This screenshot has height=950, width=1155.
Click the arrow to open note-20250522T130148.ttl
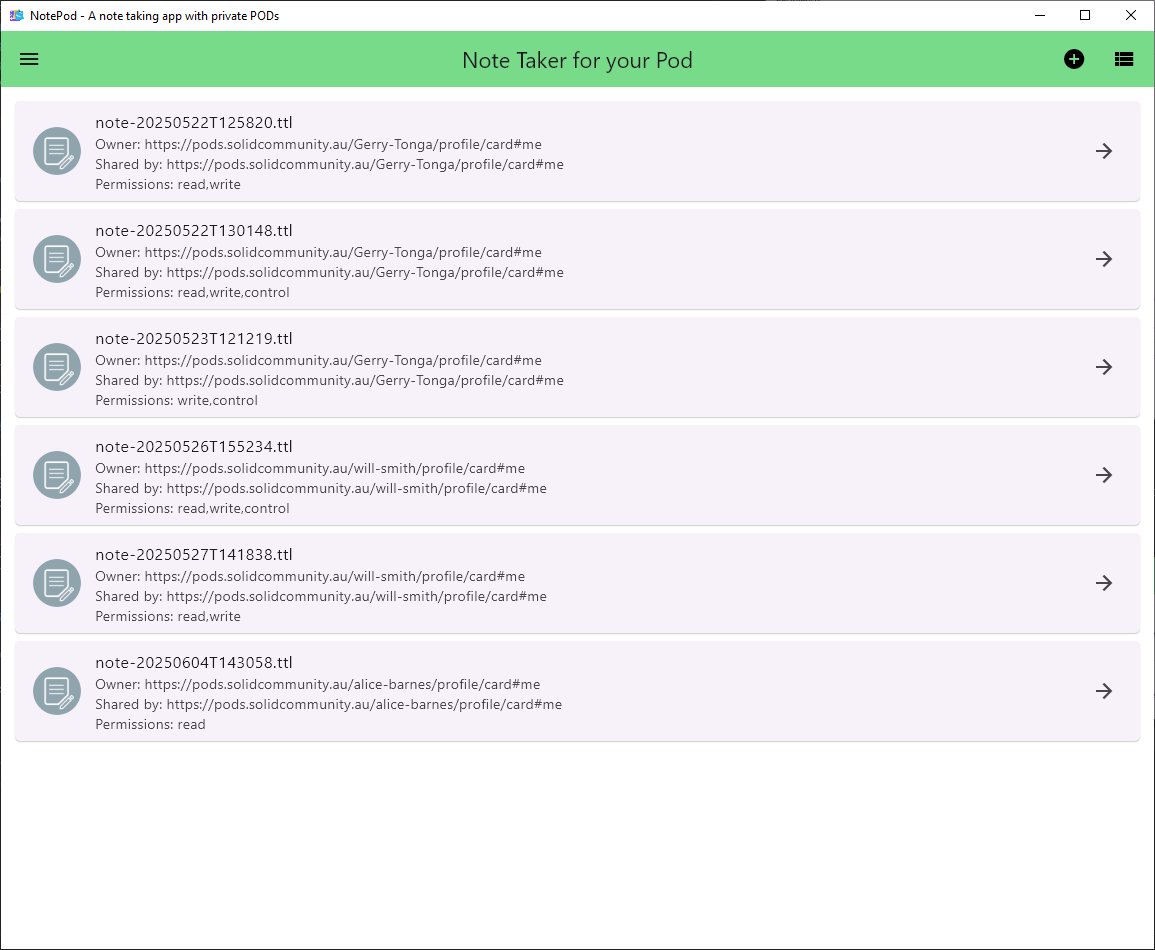tap(1103, 259)
